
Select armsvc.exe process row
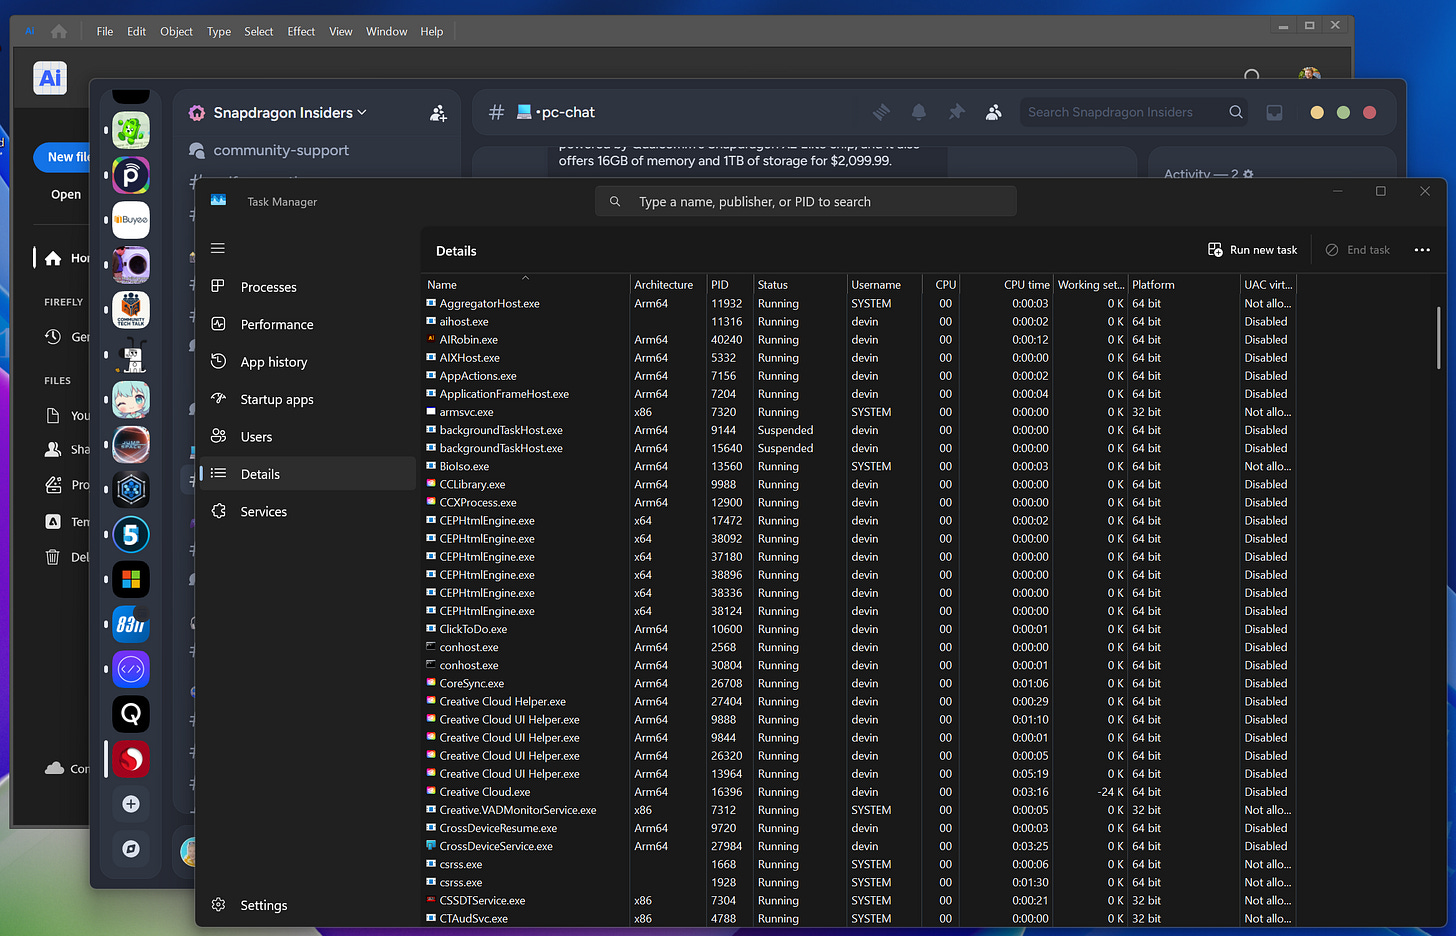[860, 412]
